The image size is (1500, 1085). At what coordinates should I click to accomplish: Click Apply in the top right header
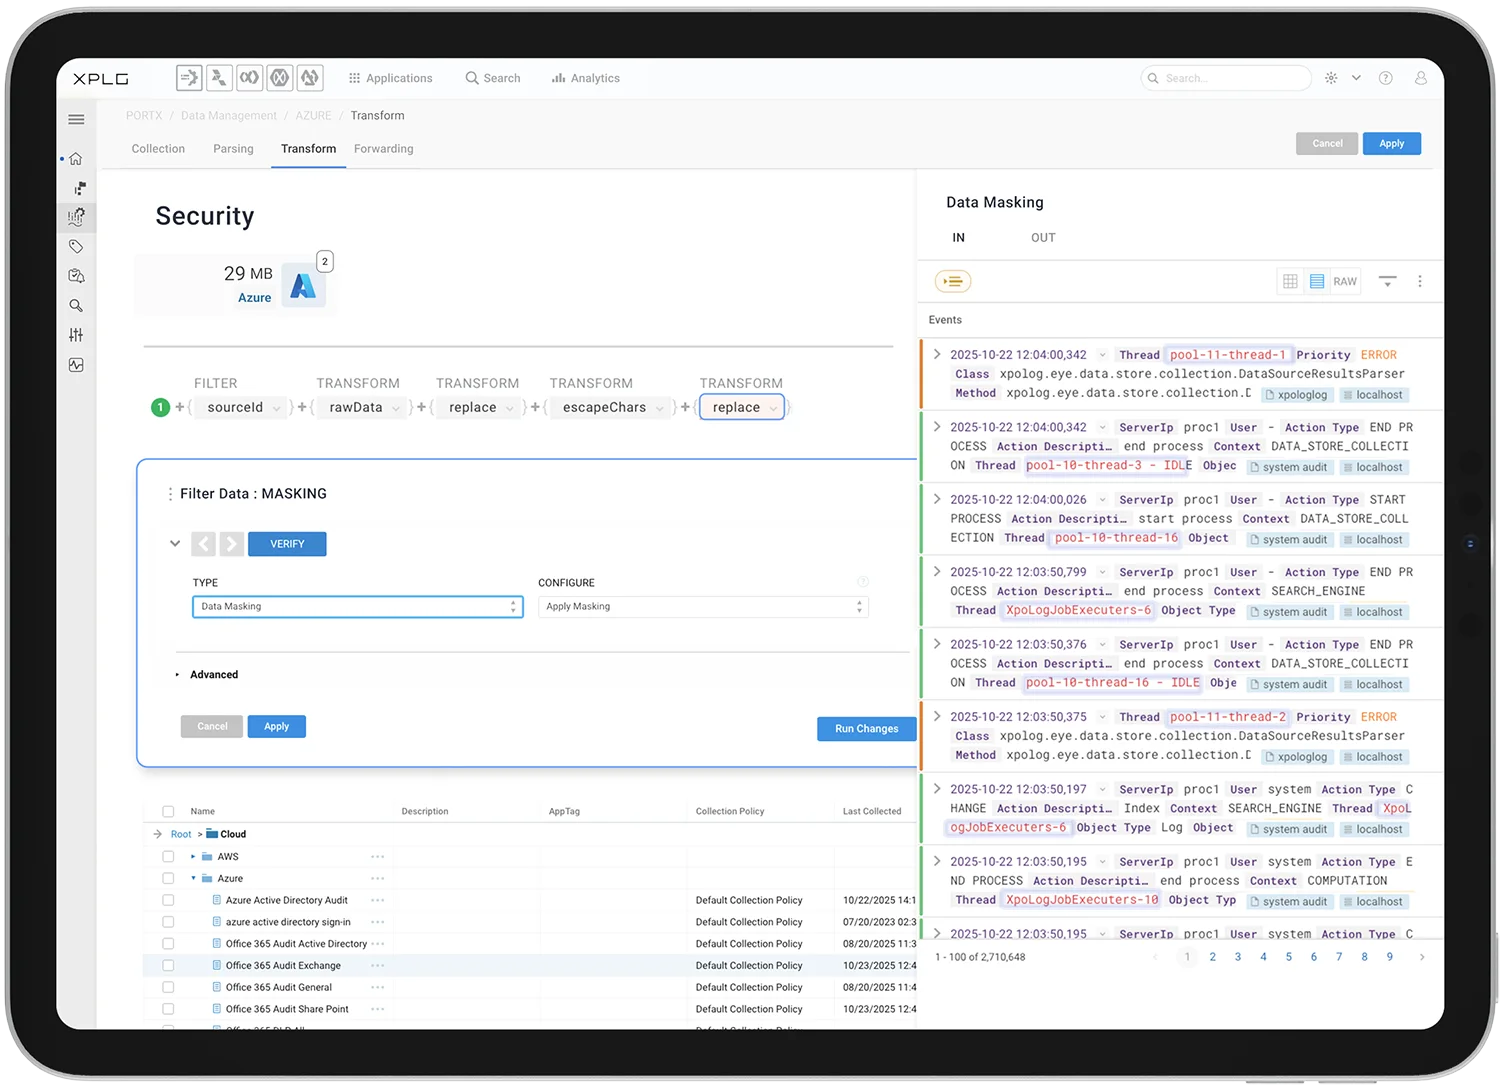pos(1392,144)
